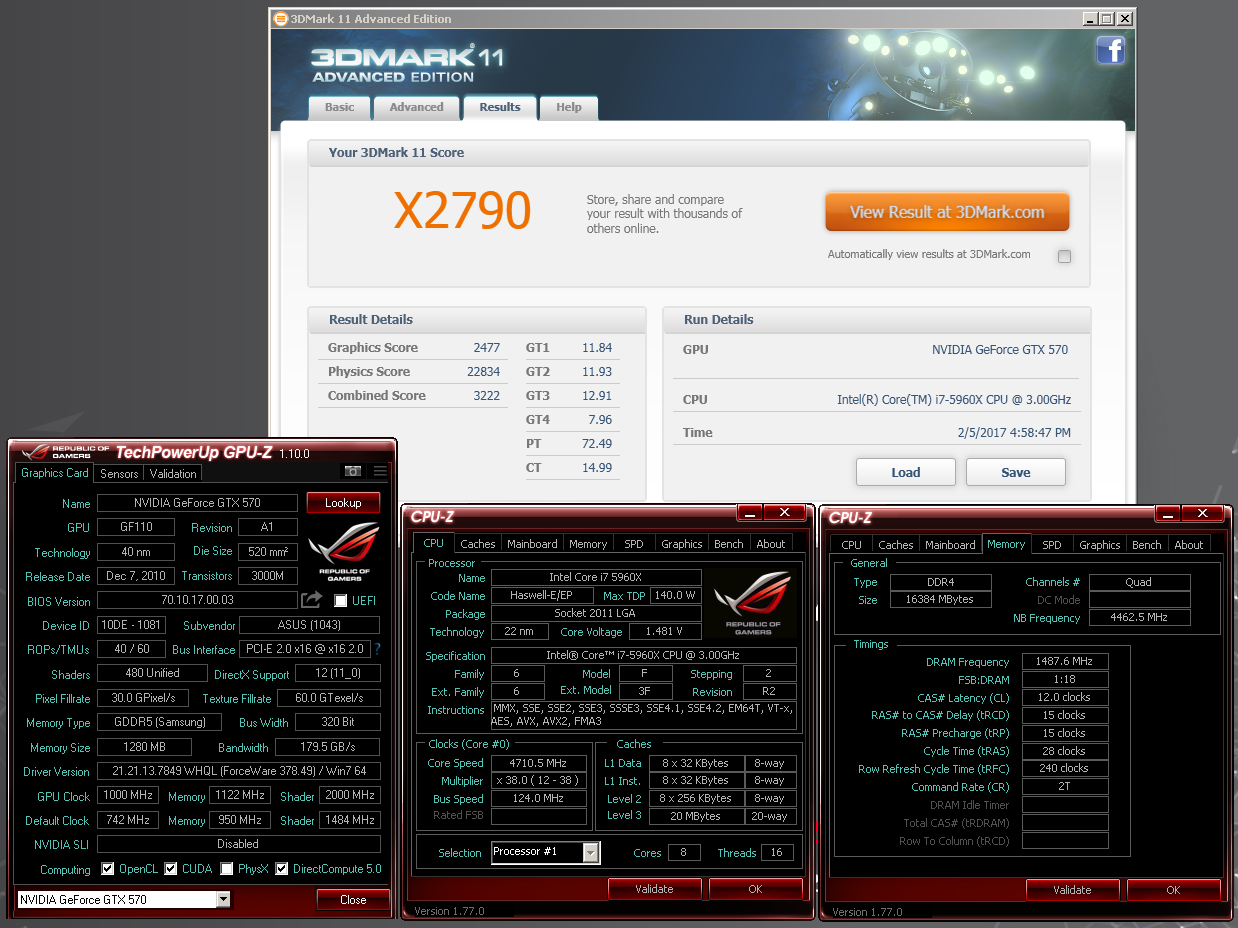This screenshot has width=1238, height=928.
Task: Open the Validation tab in GPU-Z
Action: pyautogui.click(x=173, y=473)
